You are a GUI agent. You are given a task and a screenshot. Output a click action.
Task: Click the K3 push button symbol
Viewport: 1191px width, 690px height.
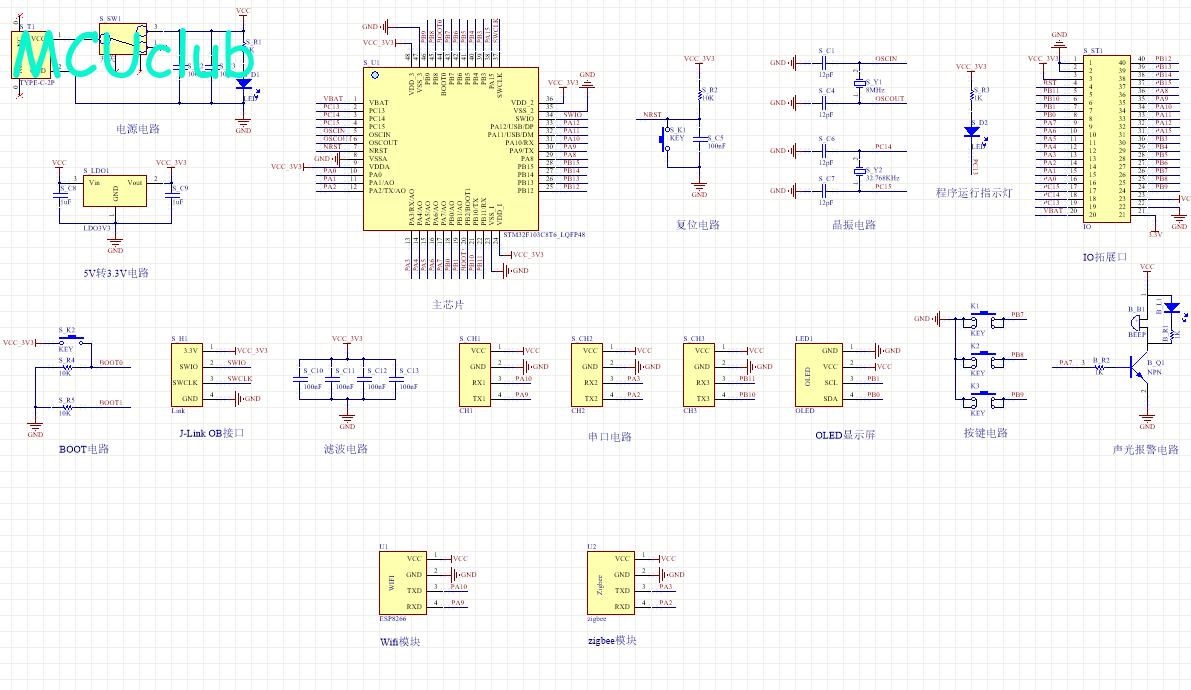[986, 400]
